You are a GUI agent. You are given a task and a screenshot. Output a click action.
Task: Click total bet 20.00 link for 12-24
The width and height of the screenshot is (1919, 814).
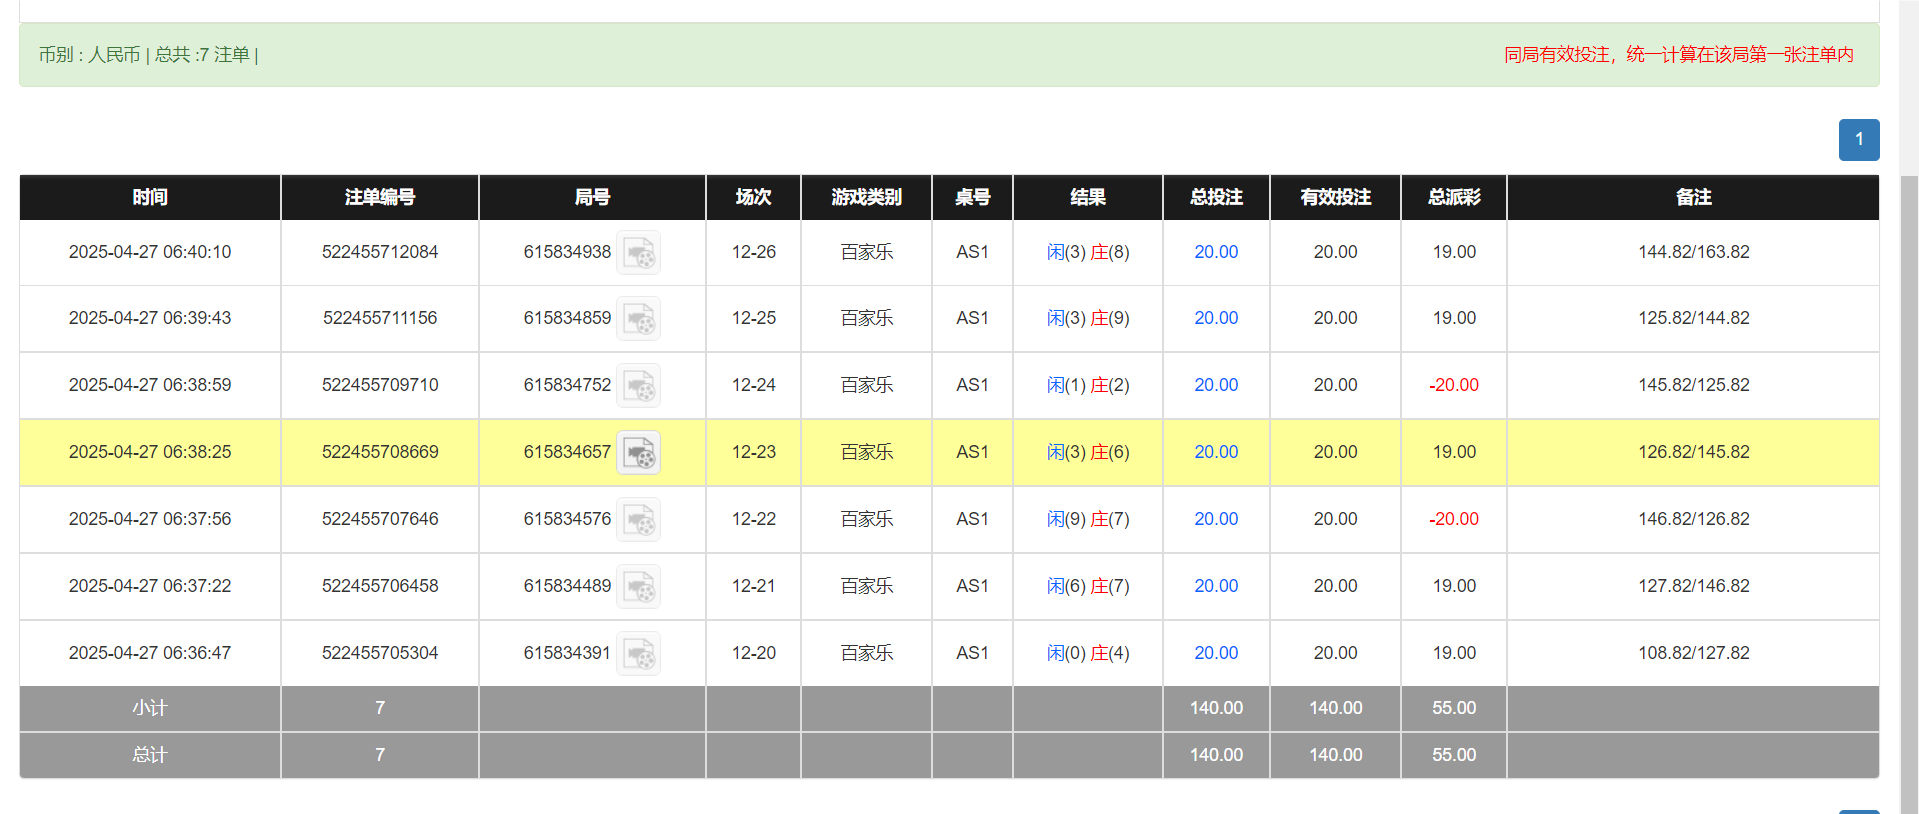coord(1215,385)
